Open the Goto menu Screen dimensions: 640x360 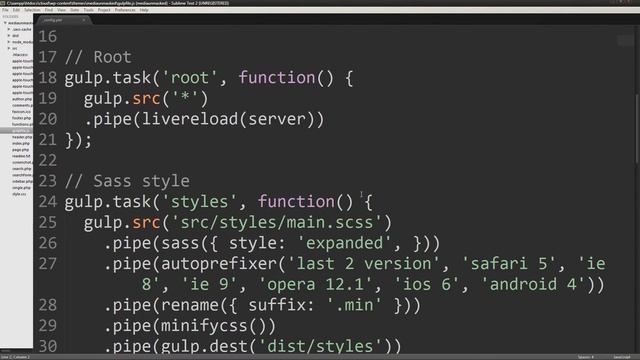(x=75, y=10)
